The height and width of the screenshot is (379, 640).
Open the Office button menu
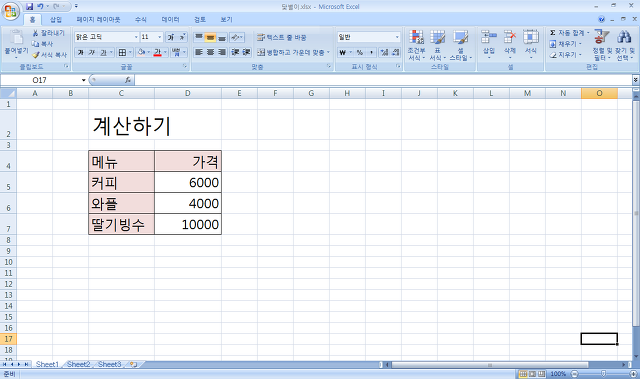pyautogui.click(x=11, y=11)
